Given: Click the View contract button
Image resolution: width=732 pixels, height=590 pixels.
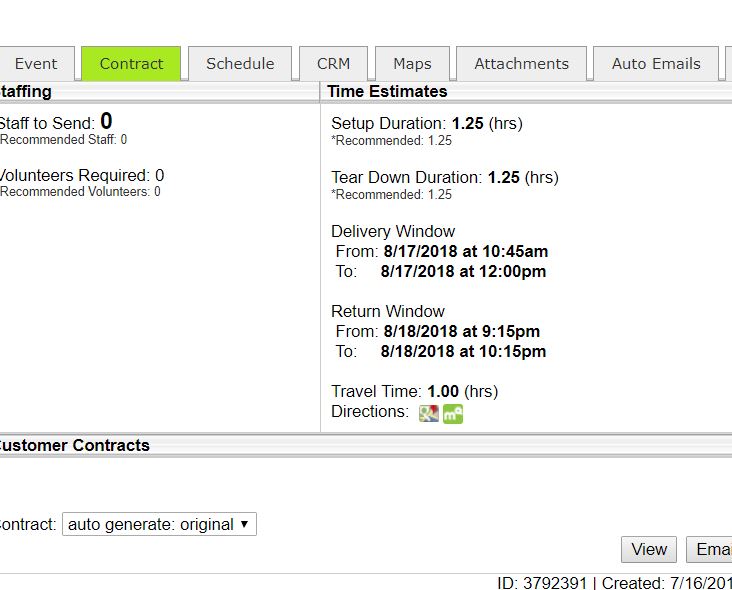Looking at the screenshot, I should click(648, 549).
